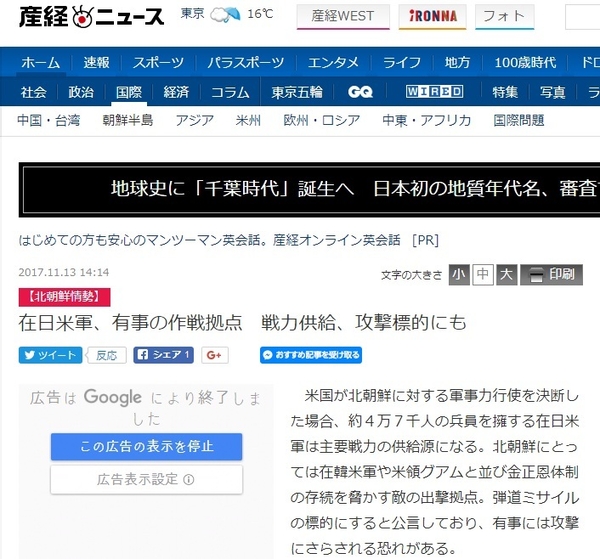The height and width of the screenshot is (559, 600).
Task: Set text size to 小
Action: coord(459,275)
